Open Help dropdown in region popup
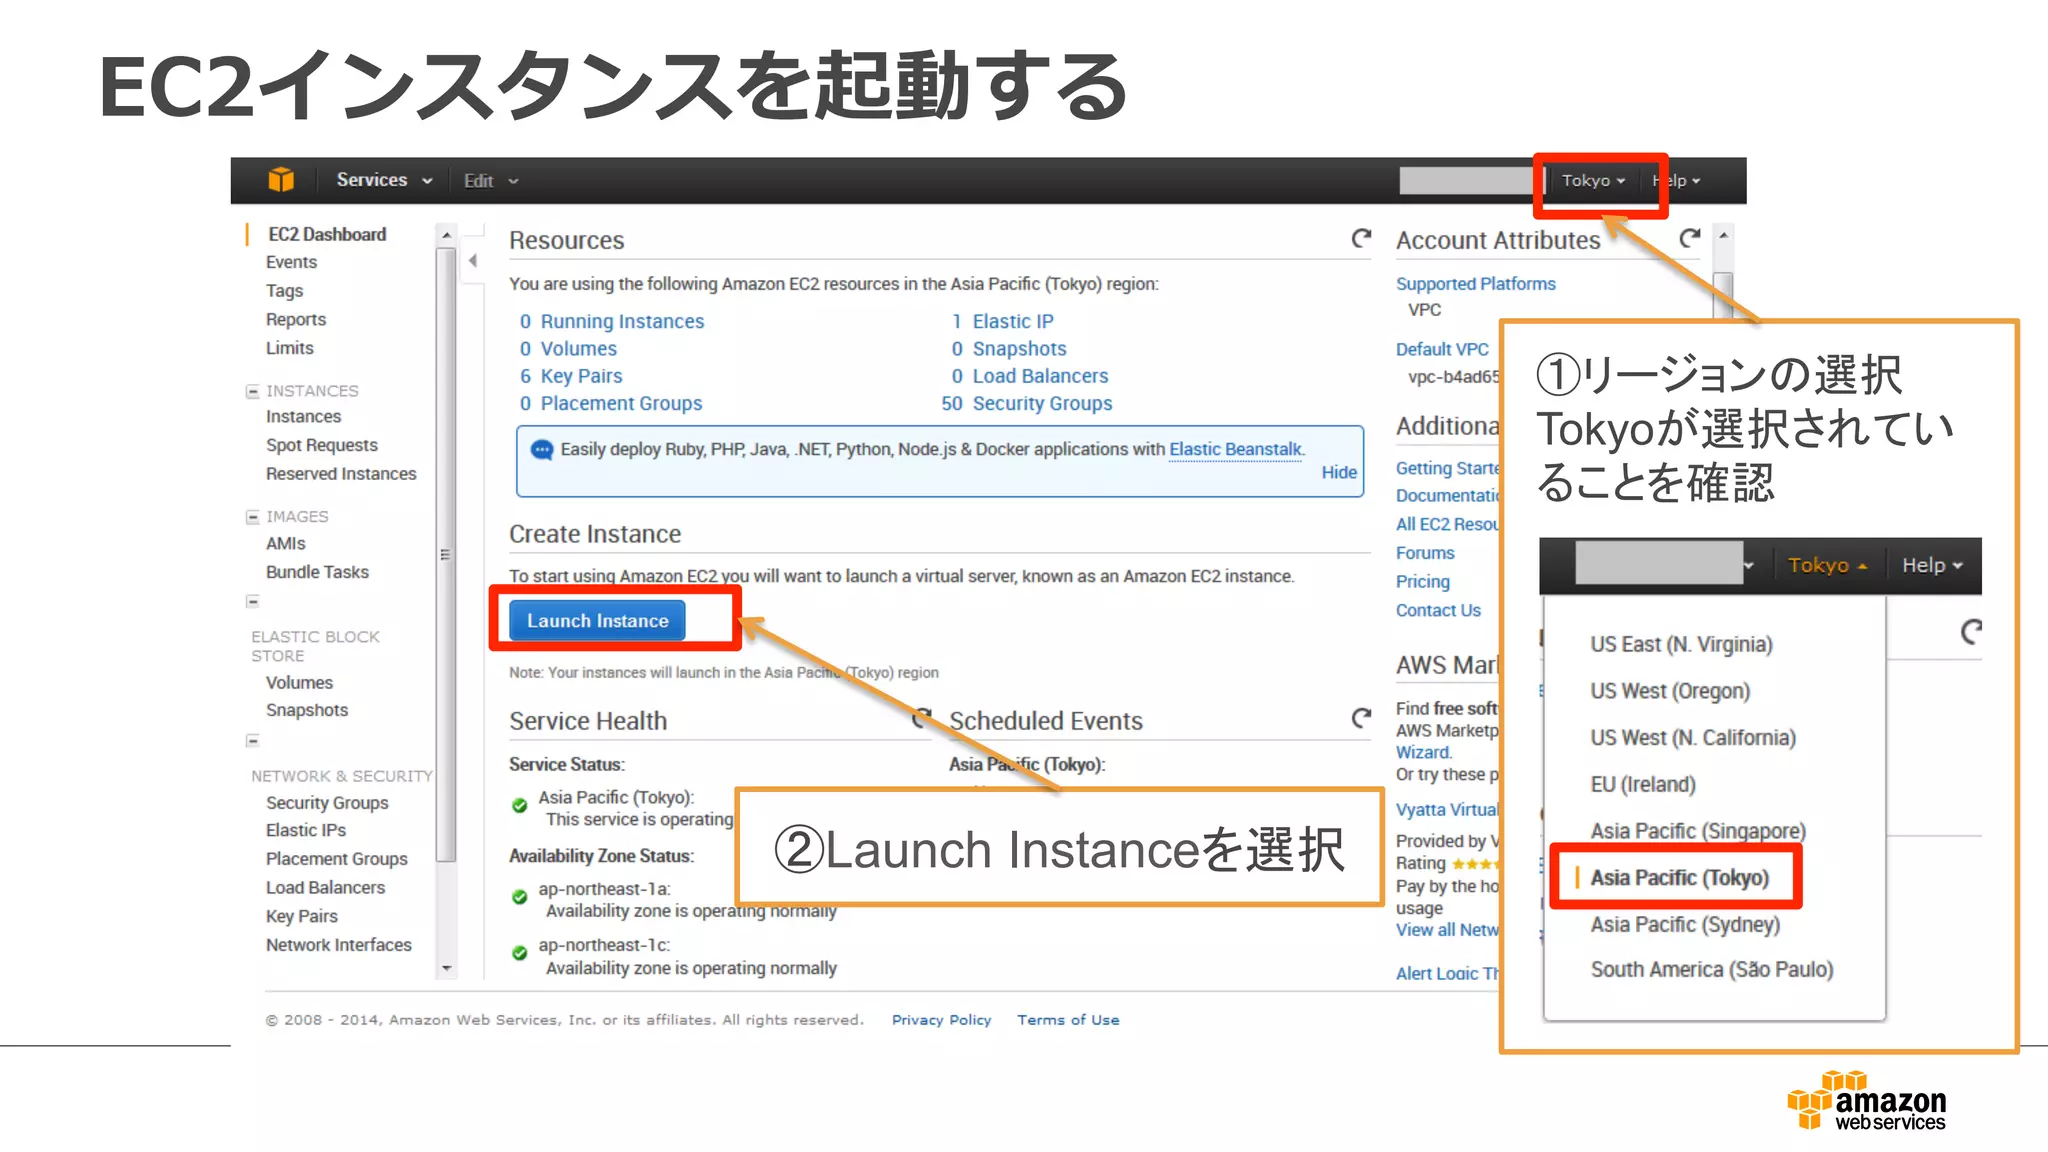Viewport: 2048px width, 1152px height. (1932, 565)
